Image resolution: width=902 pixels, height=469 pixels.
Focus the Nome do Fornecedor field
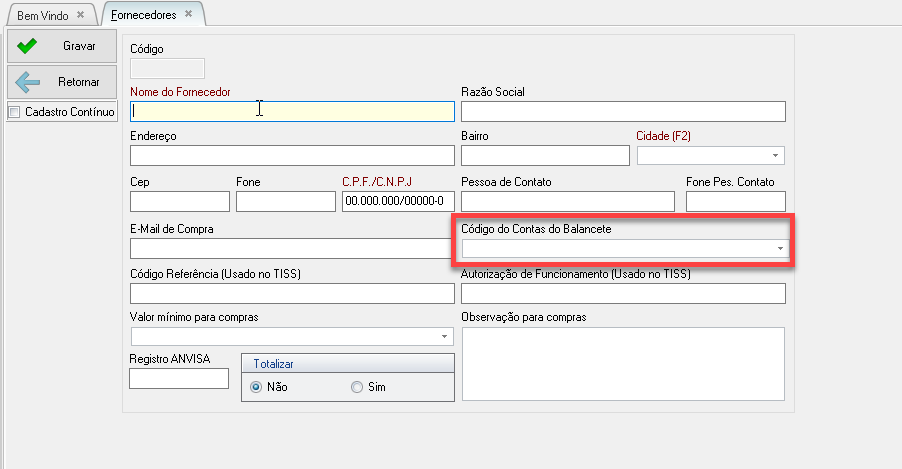click(292, 111)
